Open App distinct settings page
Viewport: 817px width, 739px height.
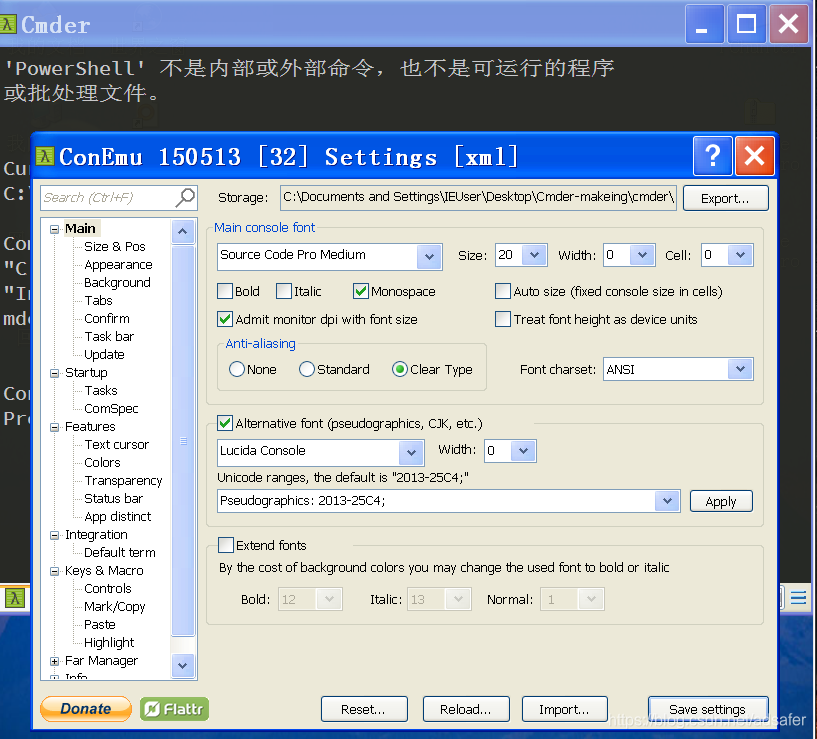pos(117,516)
